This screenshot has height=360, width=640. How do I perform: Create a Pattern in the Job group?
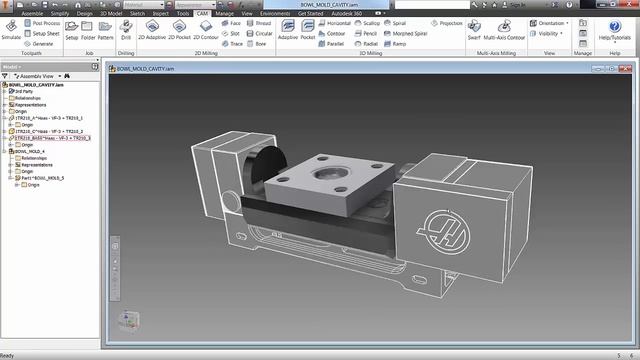coord(105,30)
